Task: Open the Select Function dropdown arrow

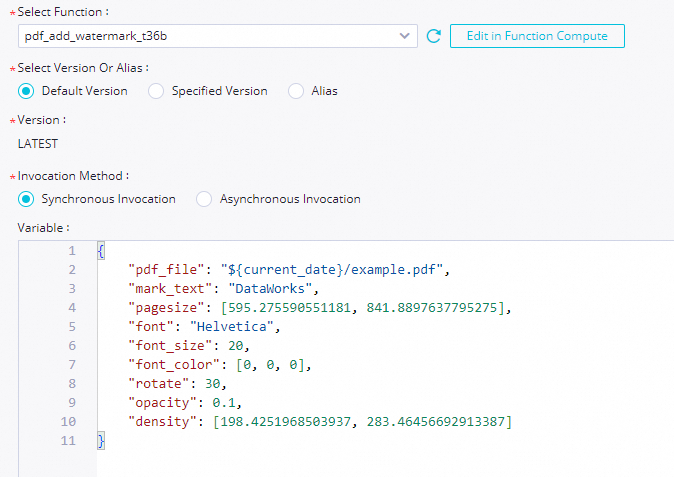Action: [x=404, y=36]
